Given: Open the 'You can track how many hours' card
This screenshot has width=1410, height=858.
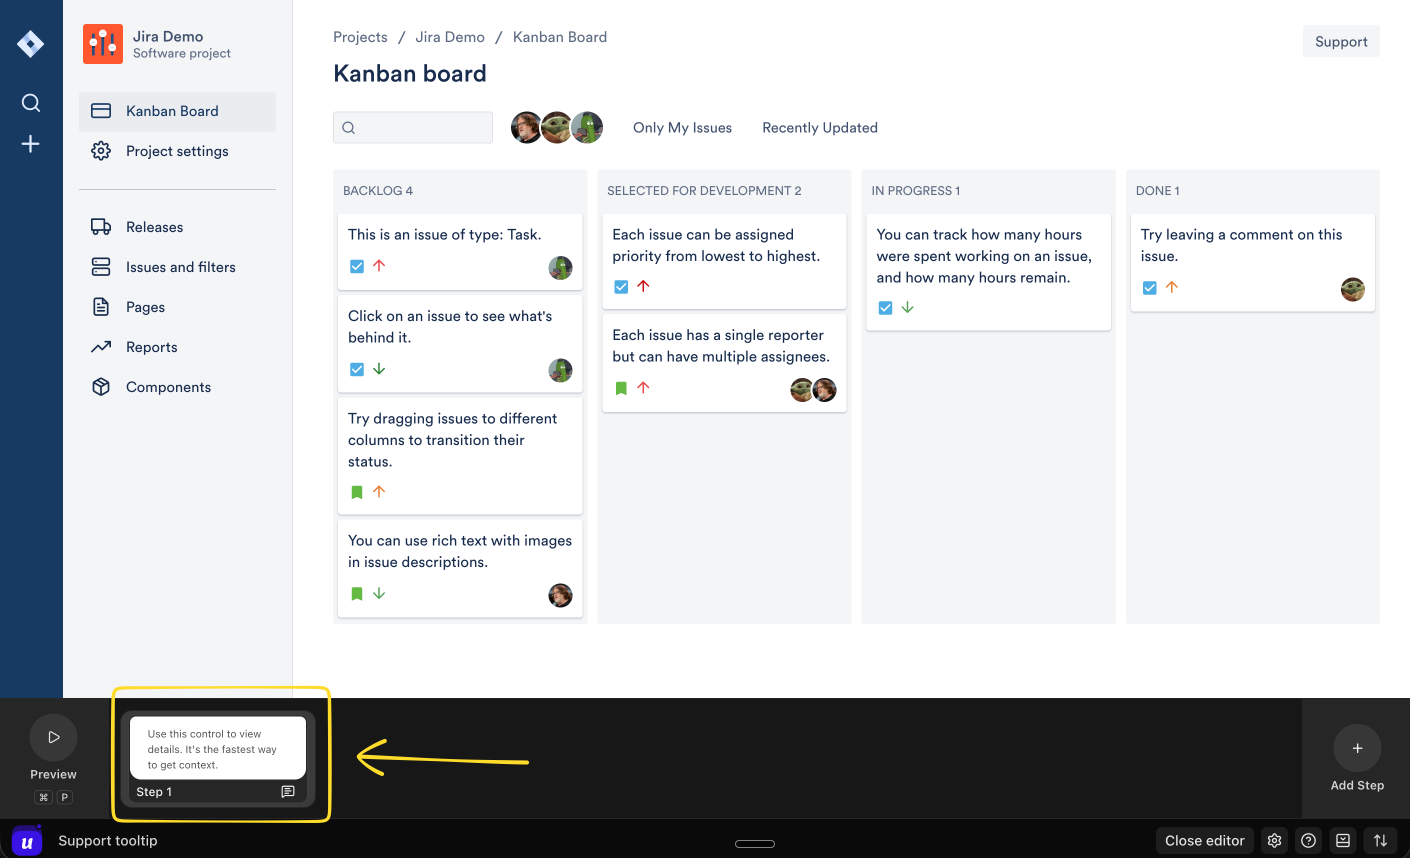Looking at the screenshot, I should [988, 271].
